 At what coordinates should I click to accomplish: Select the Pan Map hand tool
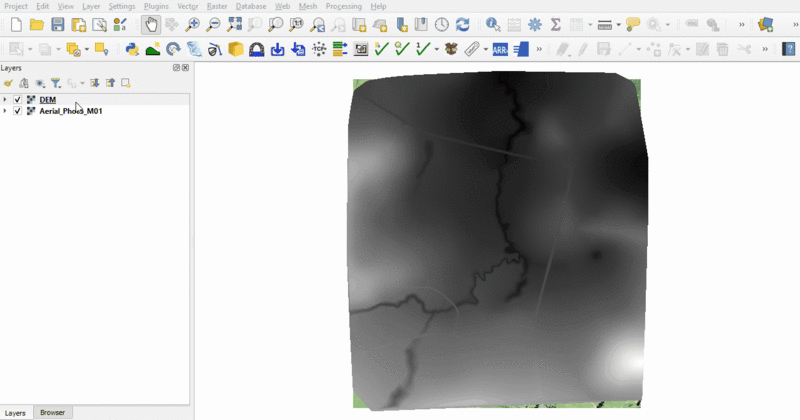pyautogui.click(x=151, y=25)
